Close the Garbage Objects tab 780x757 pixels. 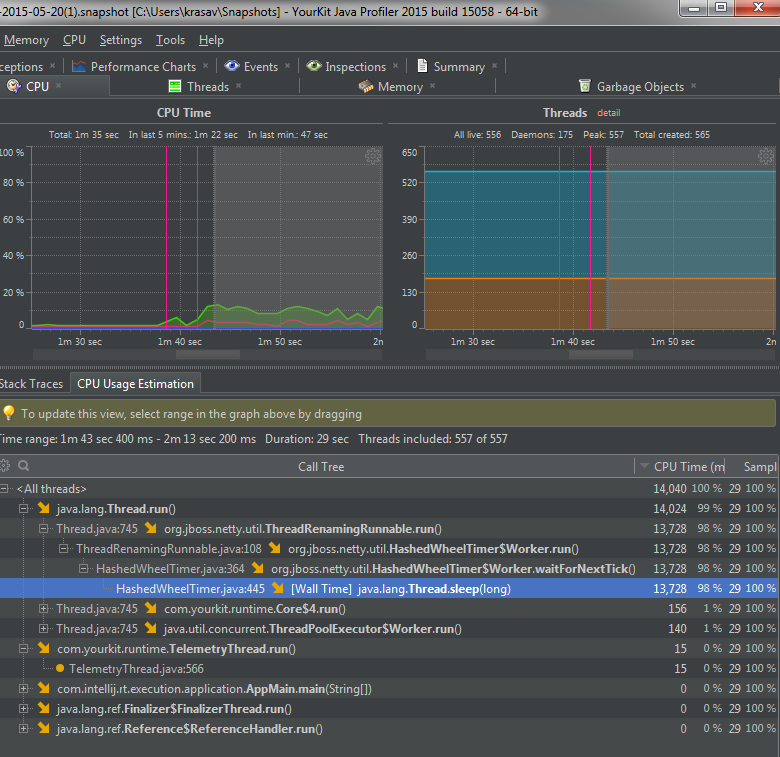(x=693, y=86)
